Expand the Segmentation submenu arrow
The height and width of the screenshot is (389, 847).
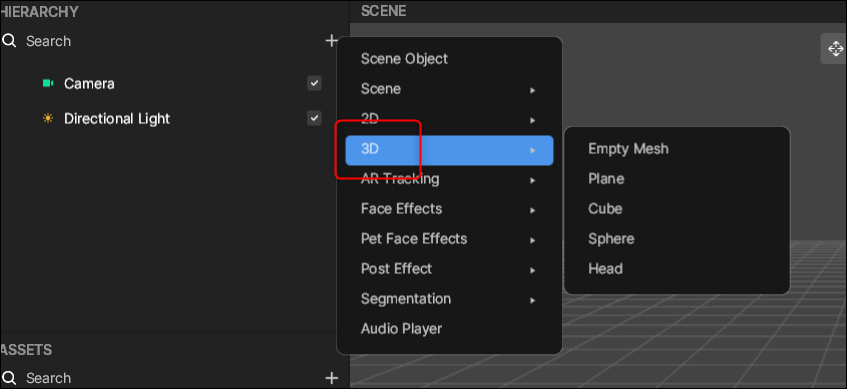pyautogui.click(x=533, y=300)
